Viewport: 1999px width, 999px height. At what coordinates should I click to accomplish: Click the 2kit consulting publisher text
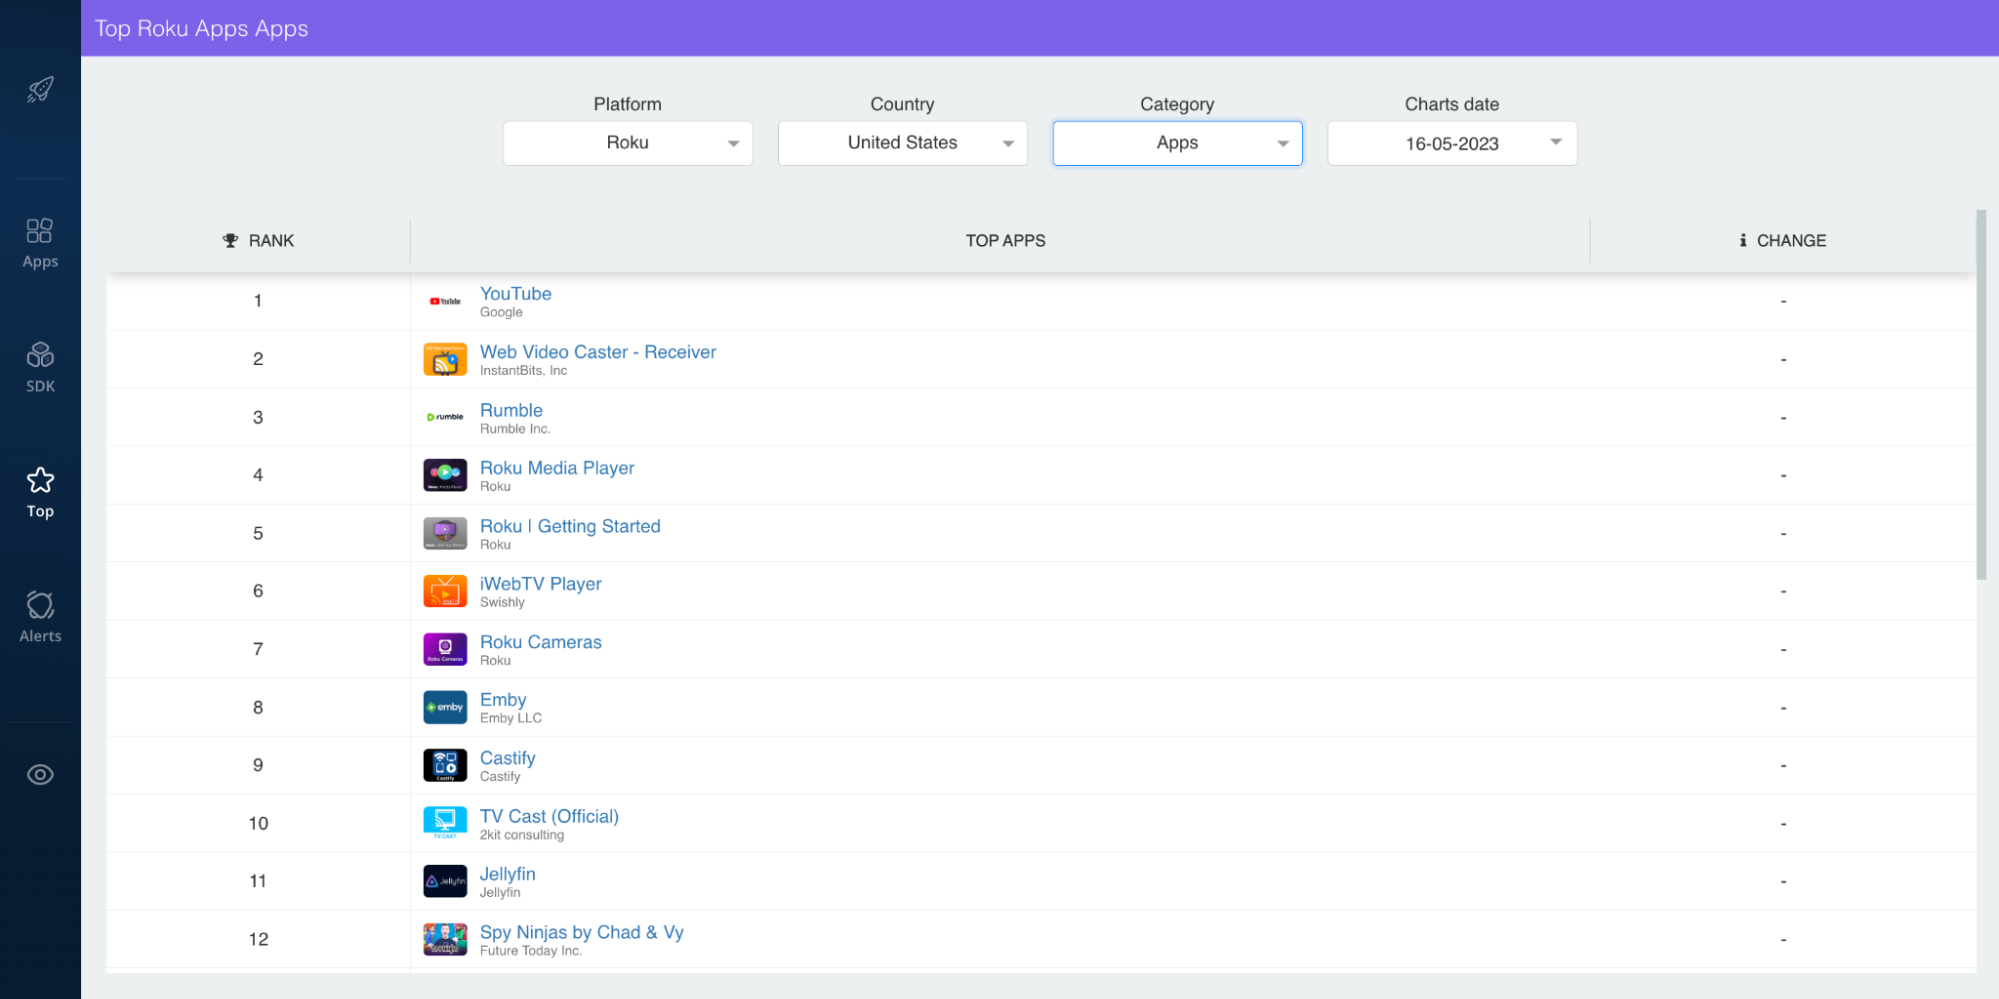522,835
